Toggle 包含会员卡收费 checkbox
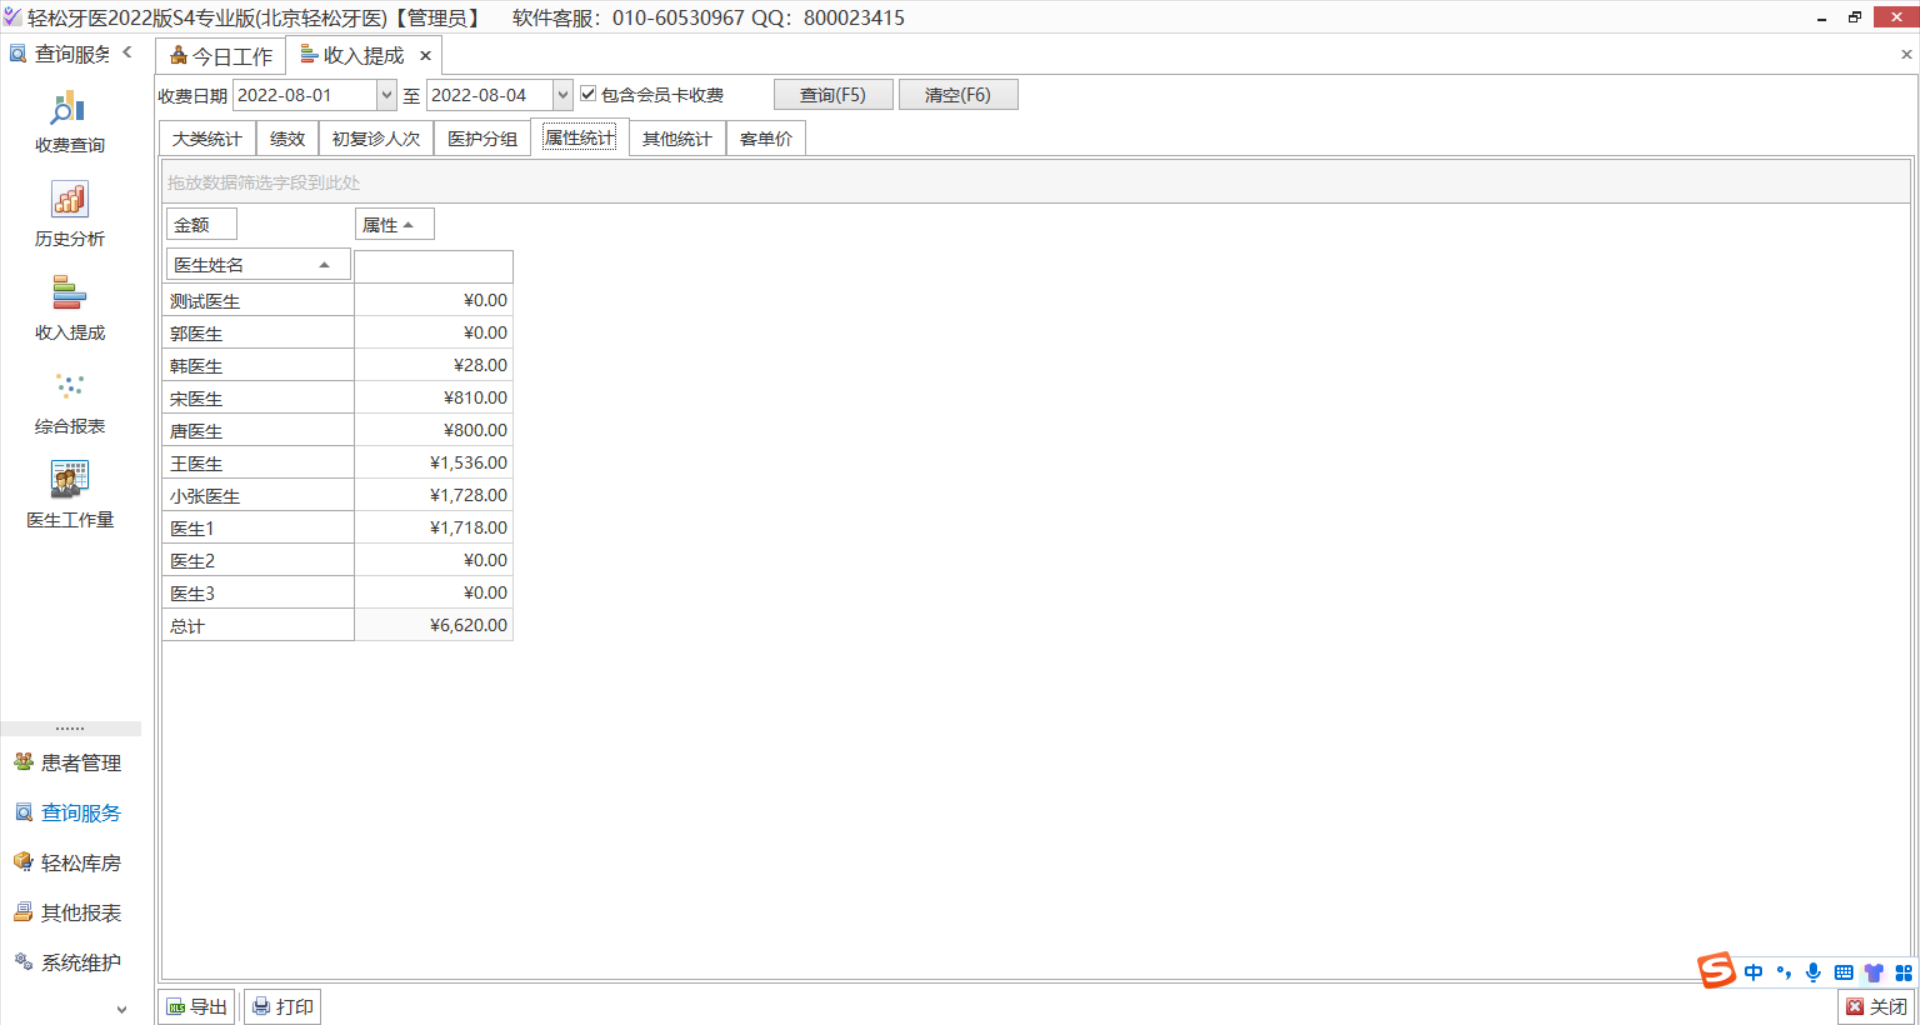The height and width of the screenshot is (1025, 1920). click(x=588, y=94)
